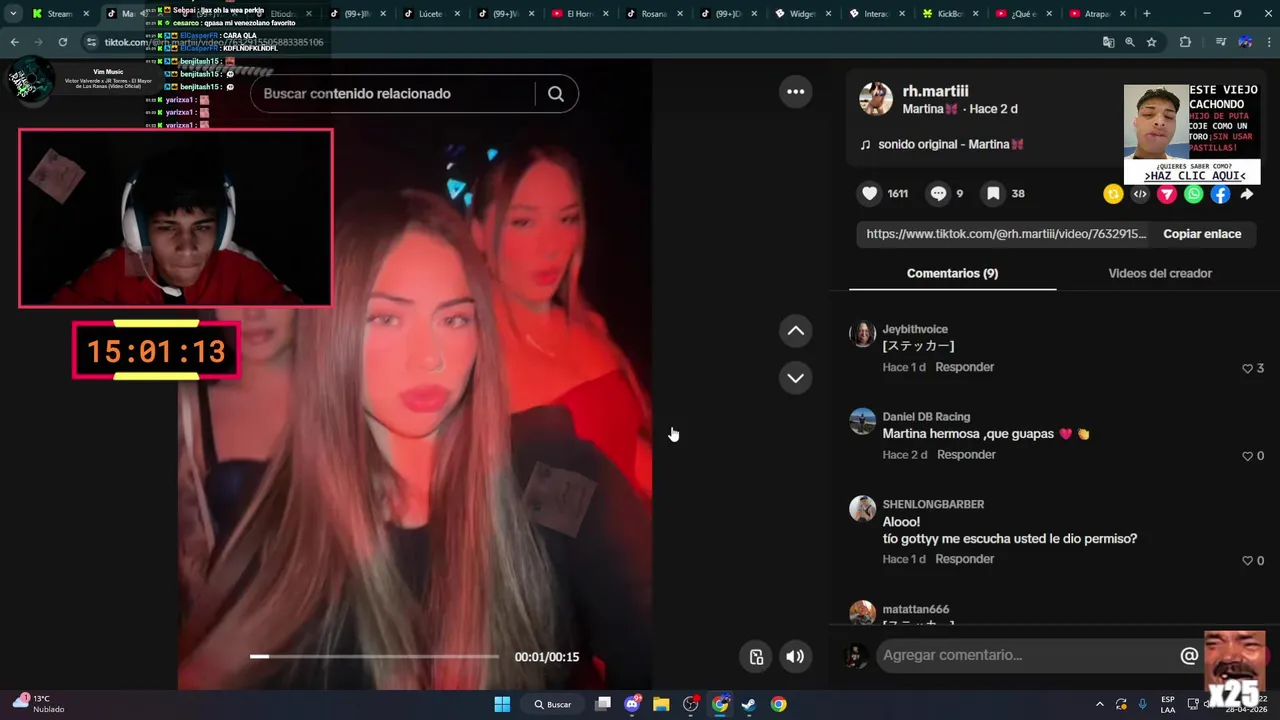Go to the next video with down chevron
1280x720 pixels.
click(x=795, y=378)
